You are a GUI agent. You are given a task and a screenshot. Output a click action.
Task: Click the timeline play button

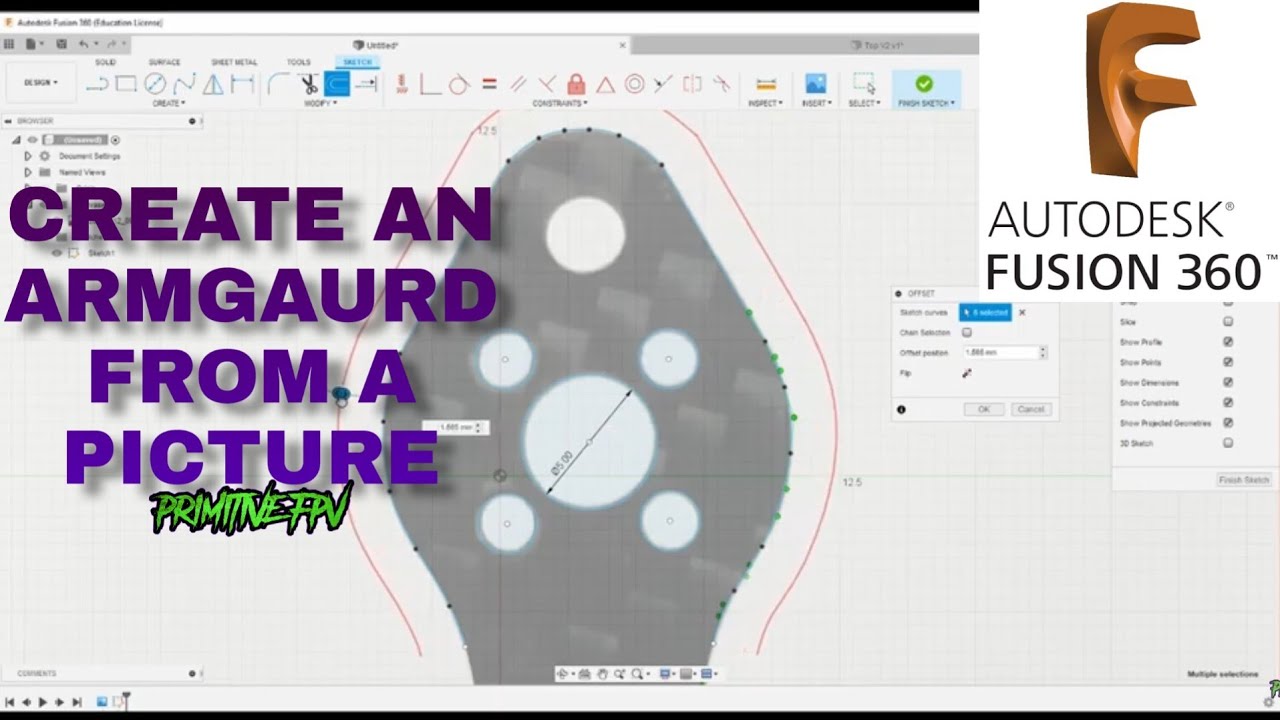click(42, 703)
